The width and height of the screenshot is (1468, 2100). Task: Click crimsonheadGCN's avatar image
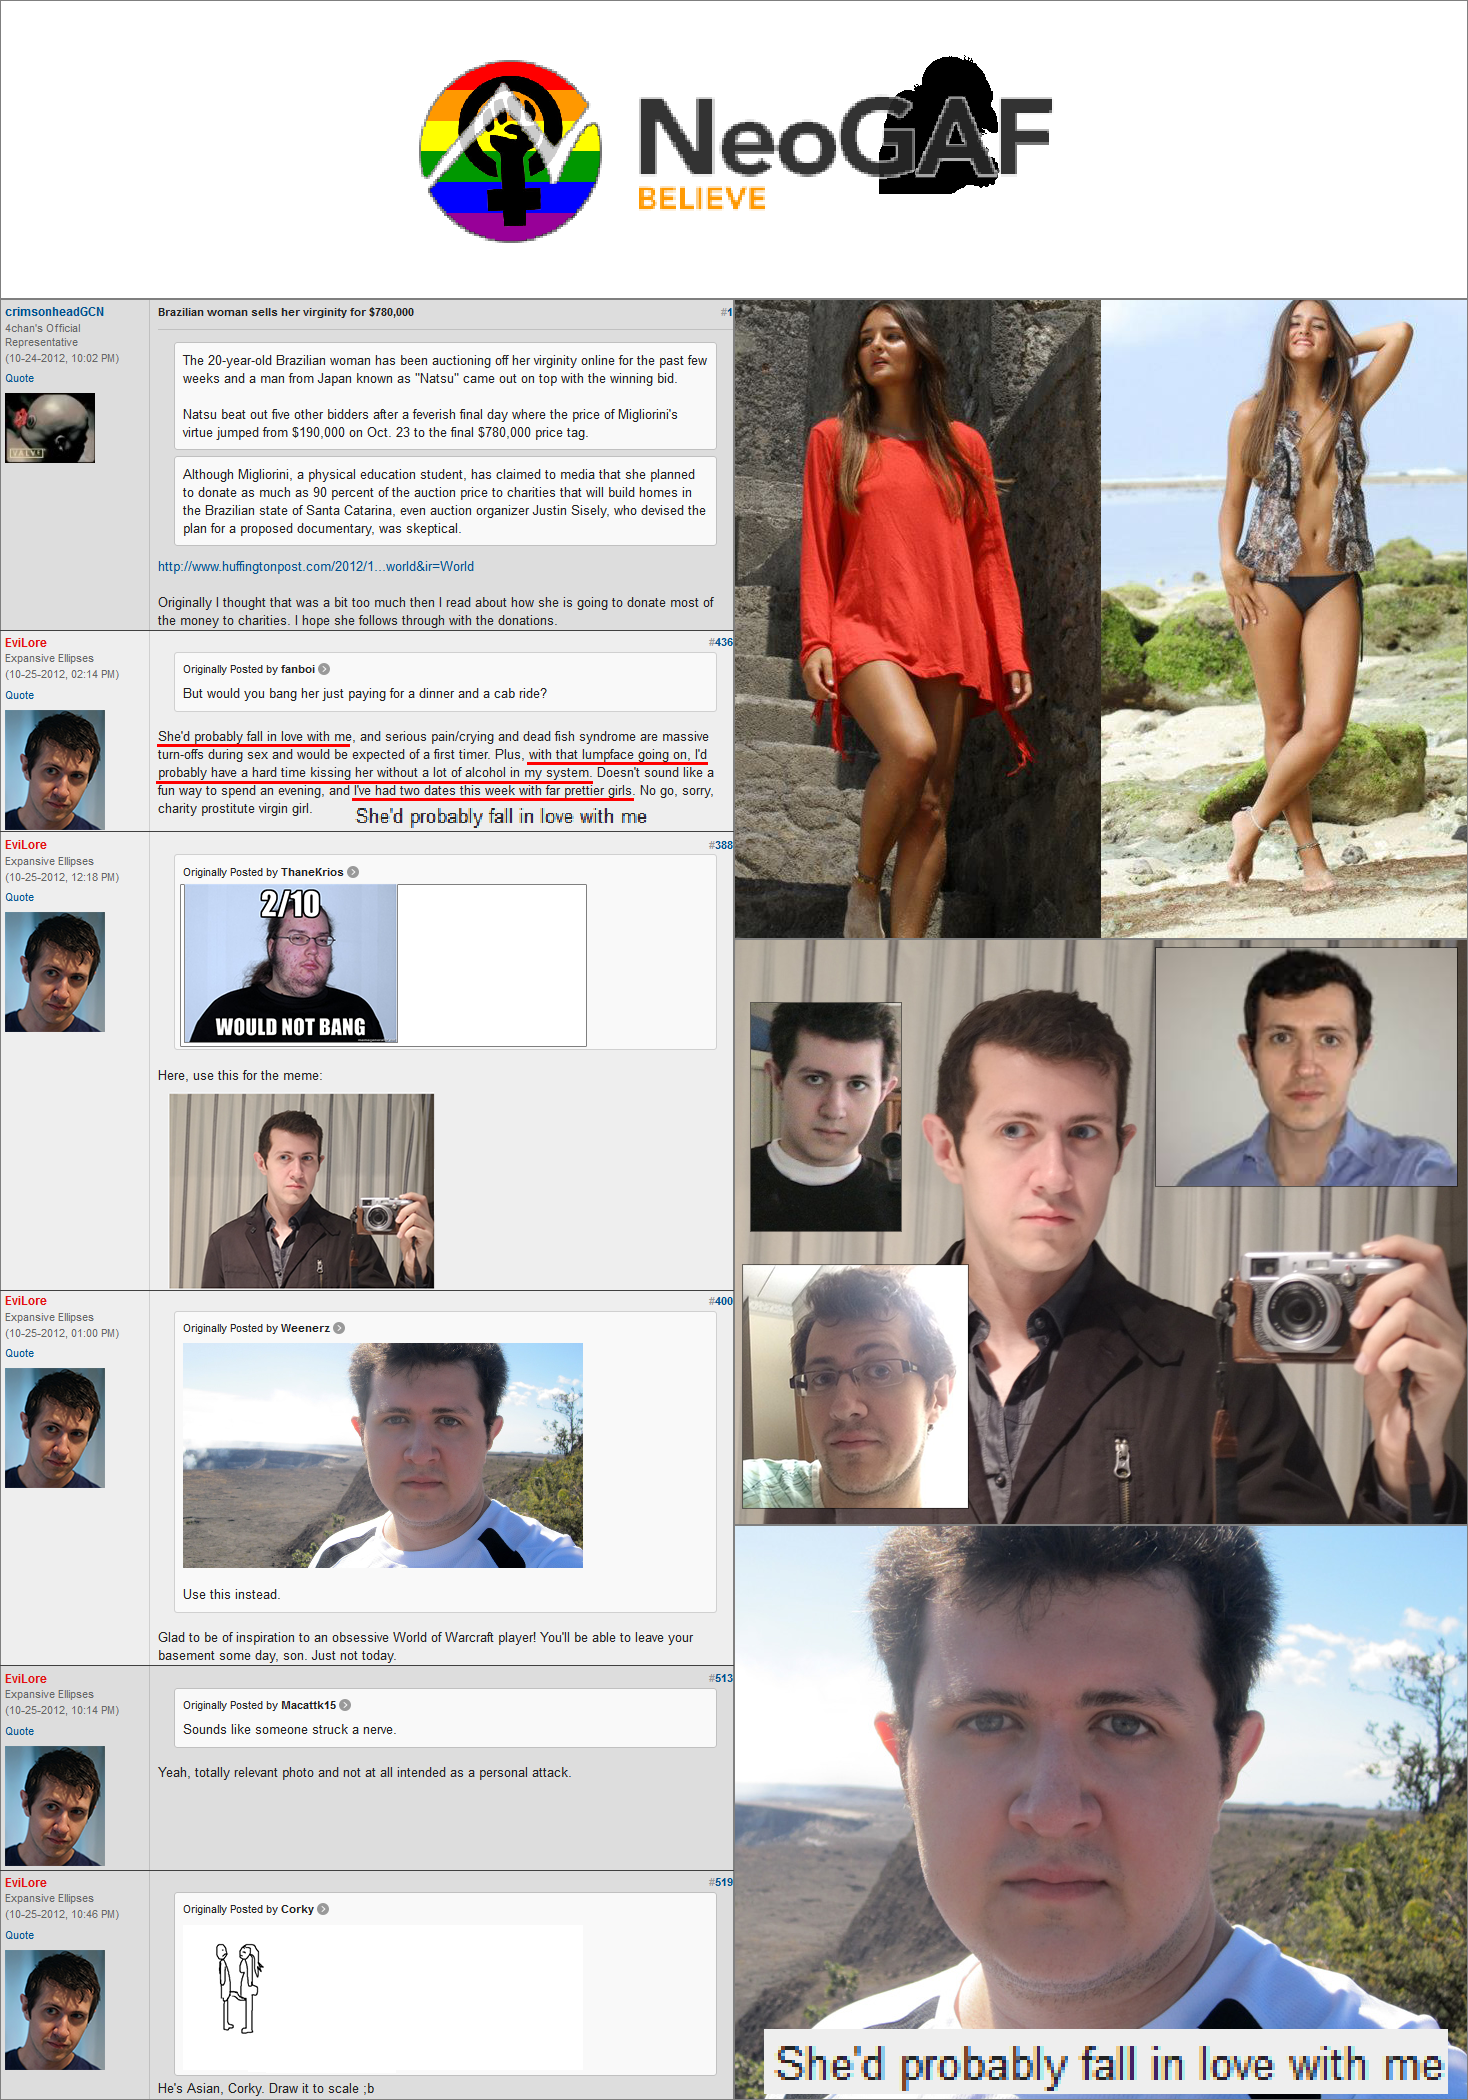50,428
